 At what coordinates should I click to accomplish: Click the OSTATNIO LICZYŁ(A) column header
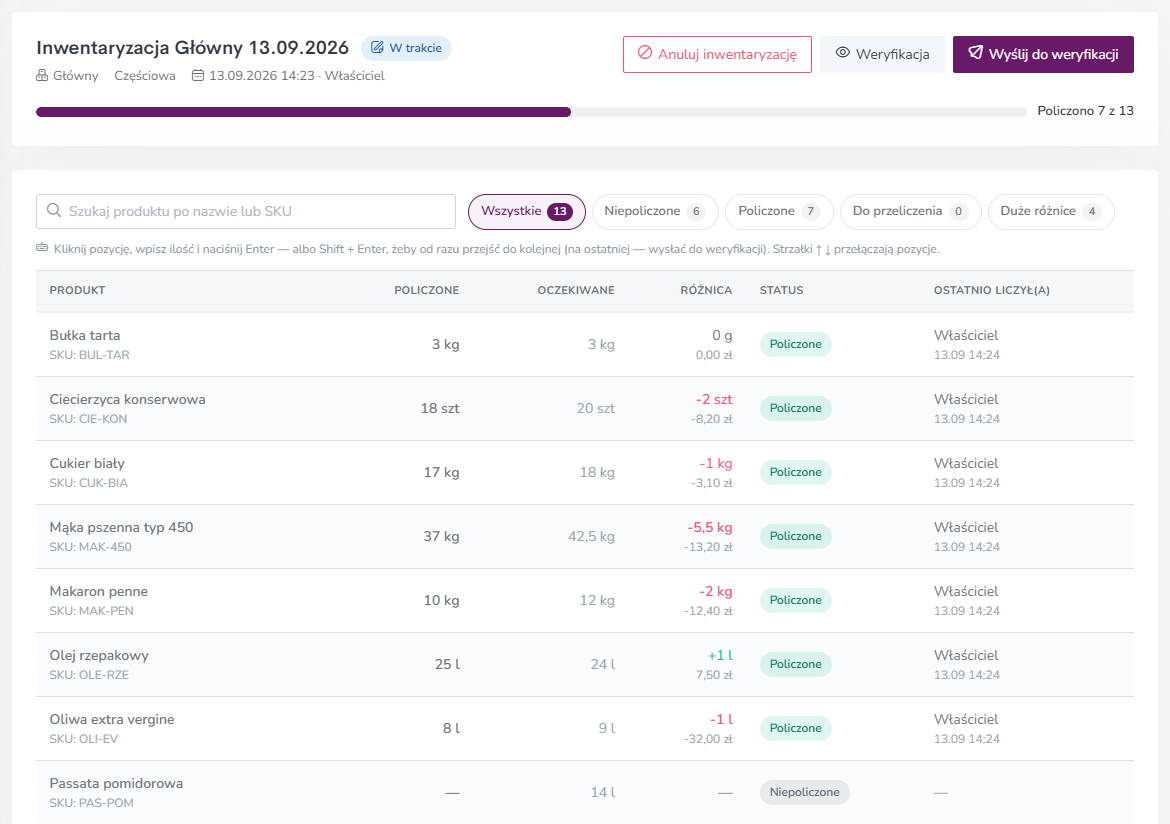click(x=992, y=290)
